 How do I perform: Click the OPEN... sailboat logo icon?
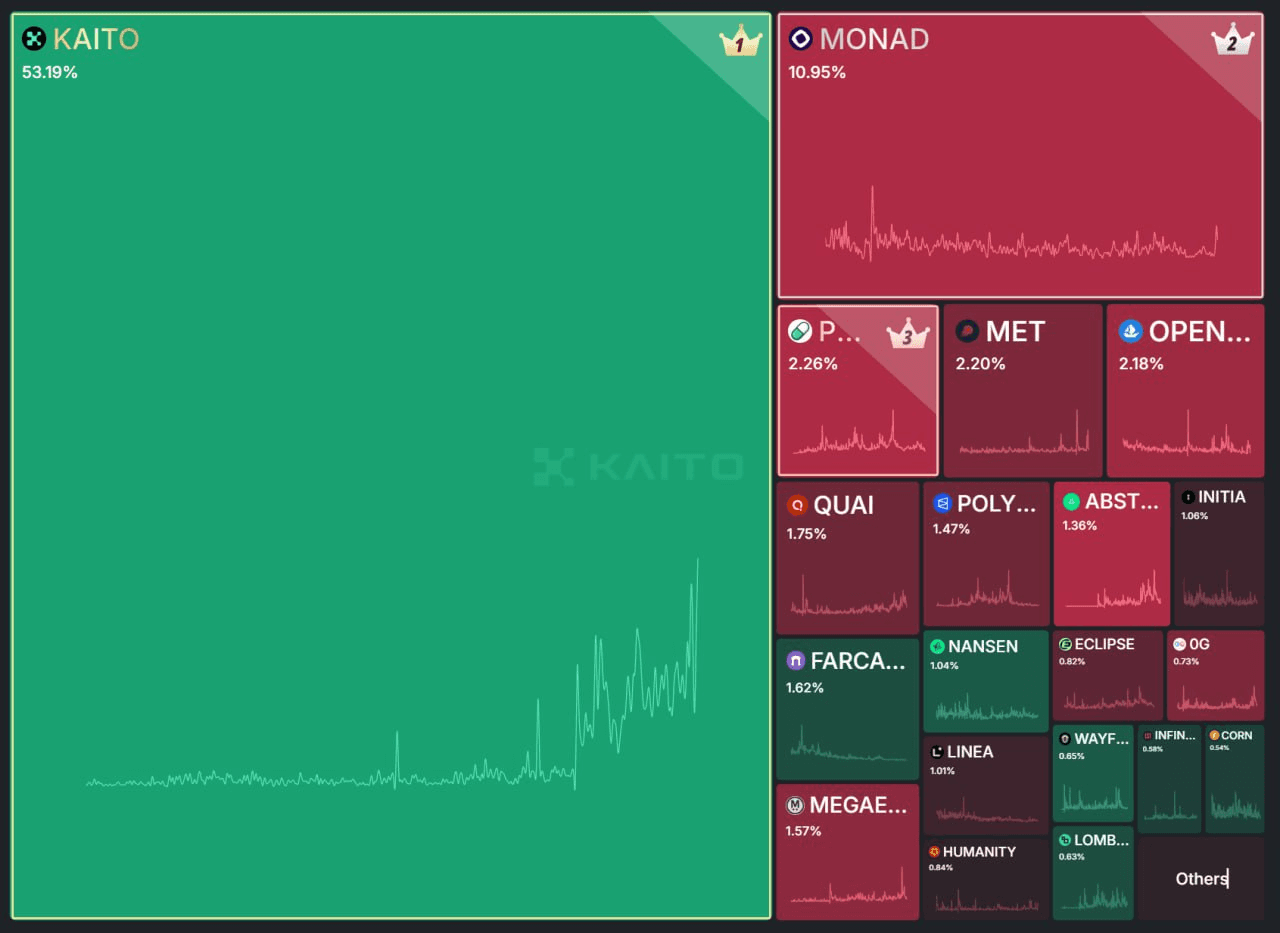1130,331
